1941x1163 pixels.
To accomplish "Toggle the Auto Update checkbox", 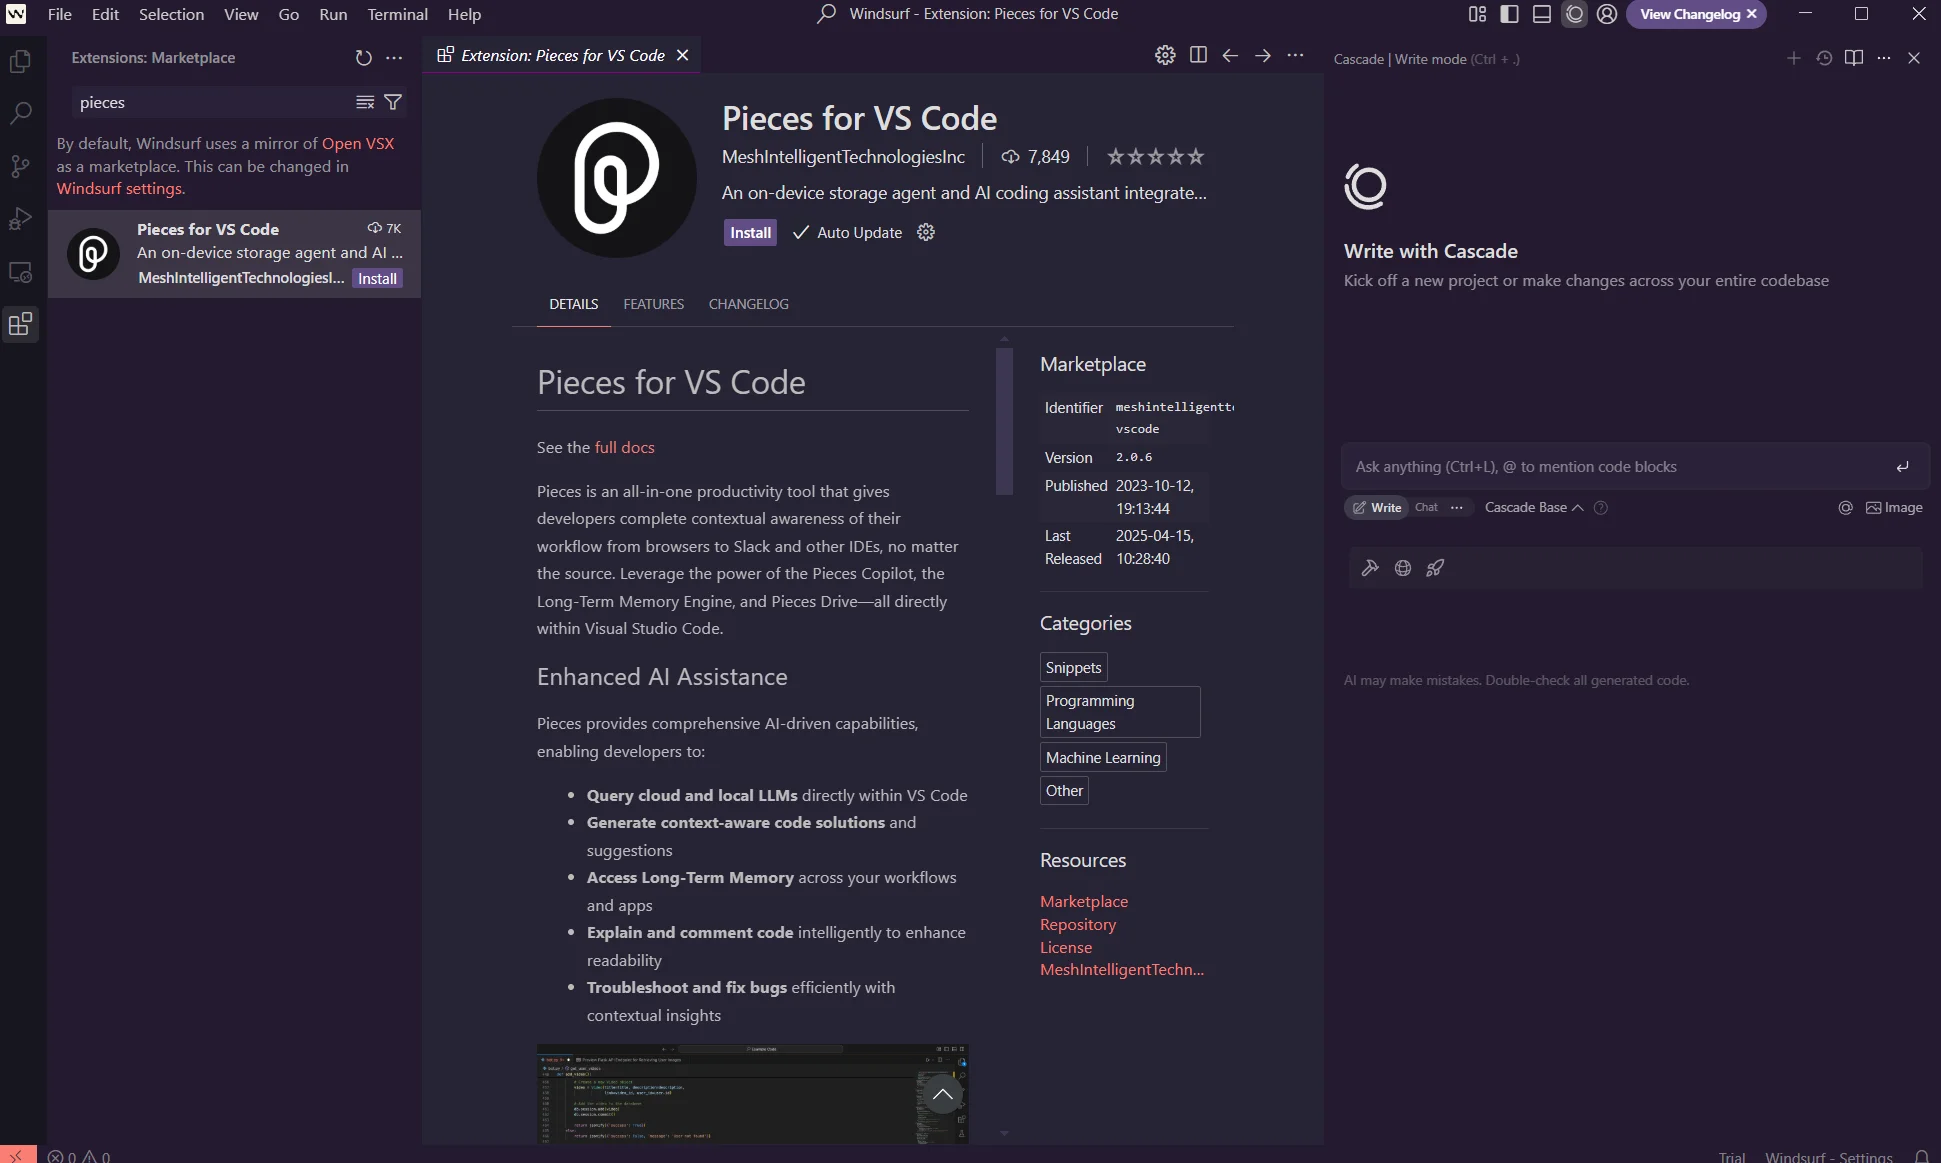I will click(x=800, y=232).
